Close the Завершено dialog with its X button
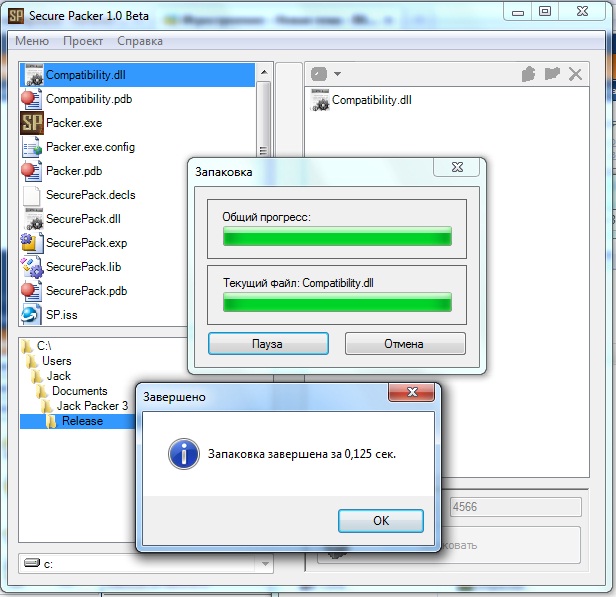 point(411,395)
